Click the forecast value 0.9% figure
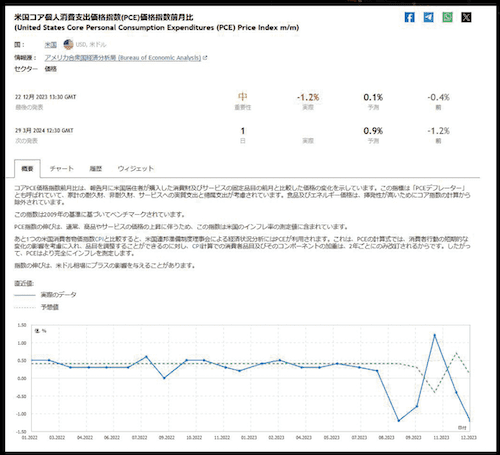Viewport: 500px width, 455px height. 373,131
